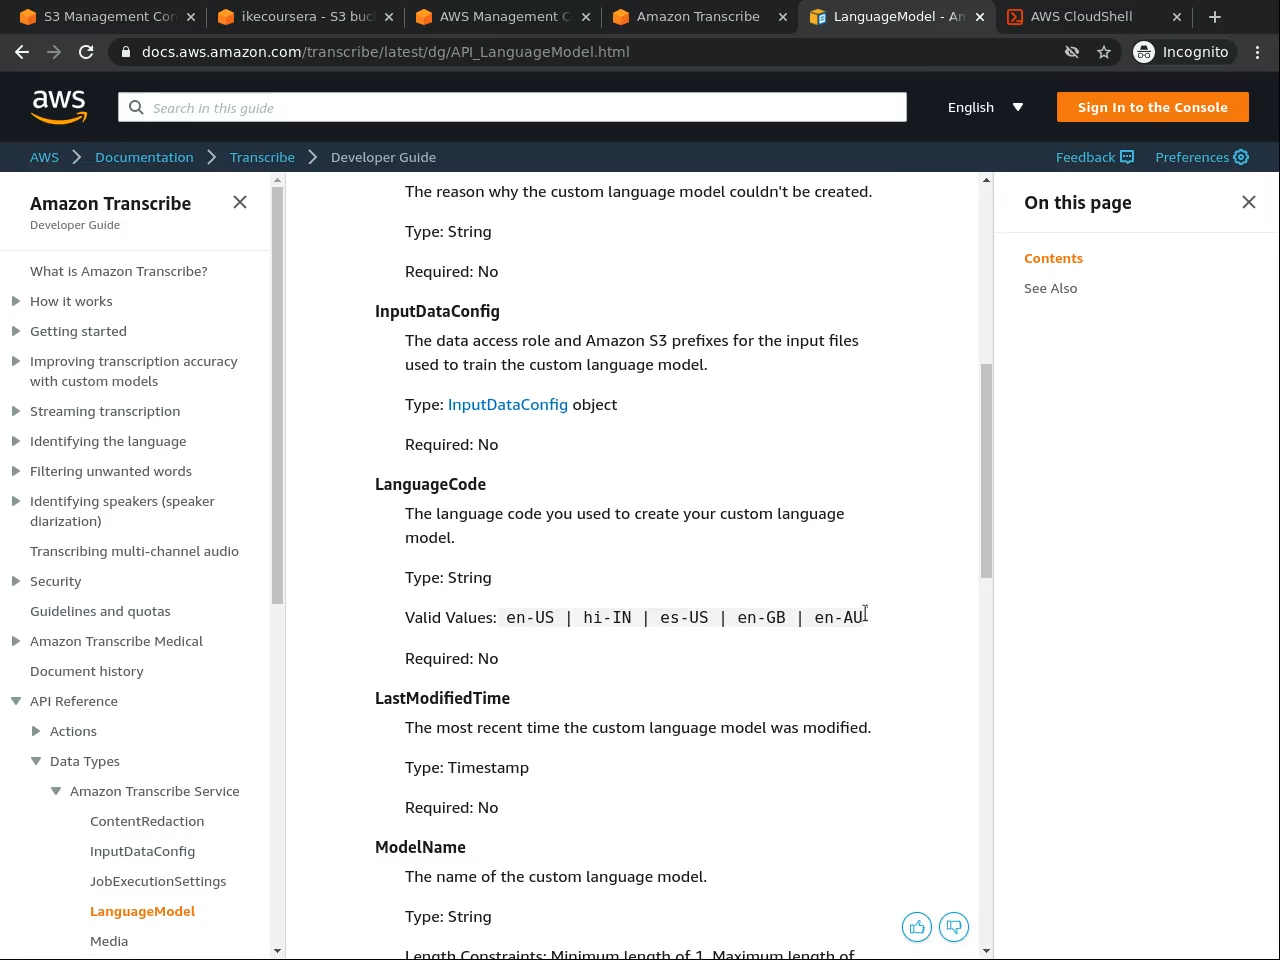The image size is (1280, 960).
Task: Open the Feedback link
Action: [1095, 157]
